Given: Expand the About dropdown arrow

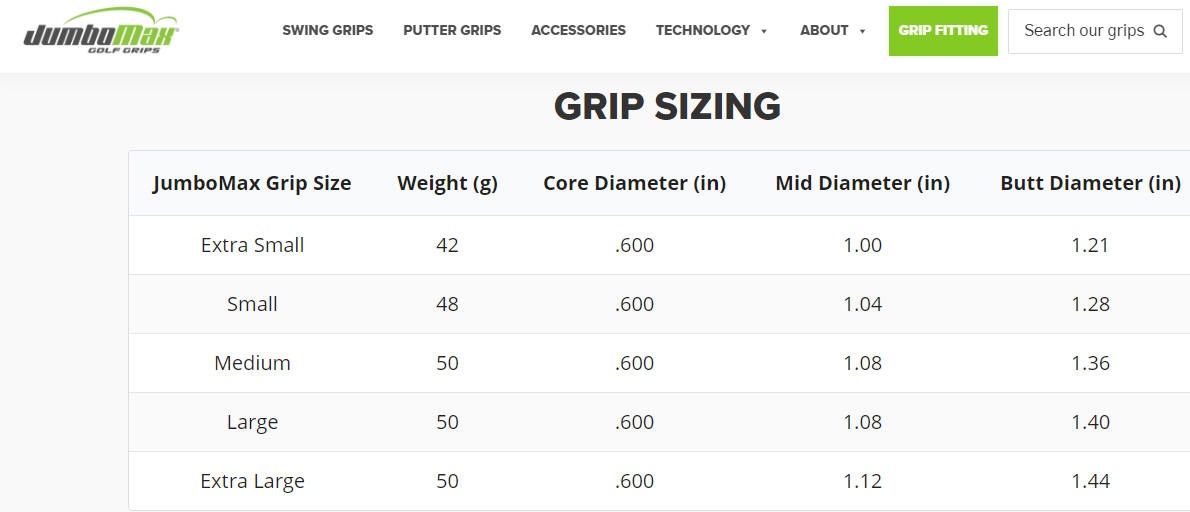Looking at the screenshot, I should pyautogui.click(x=862, y=31).
